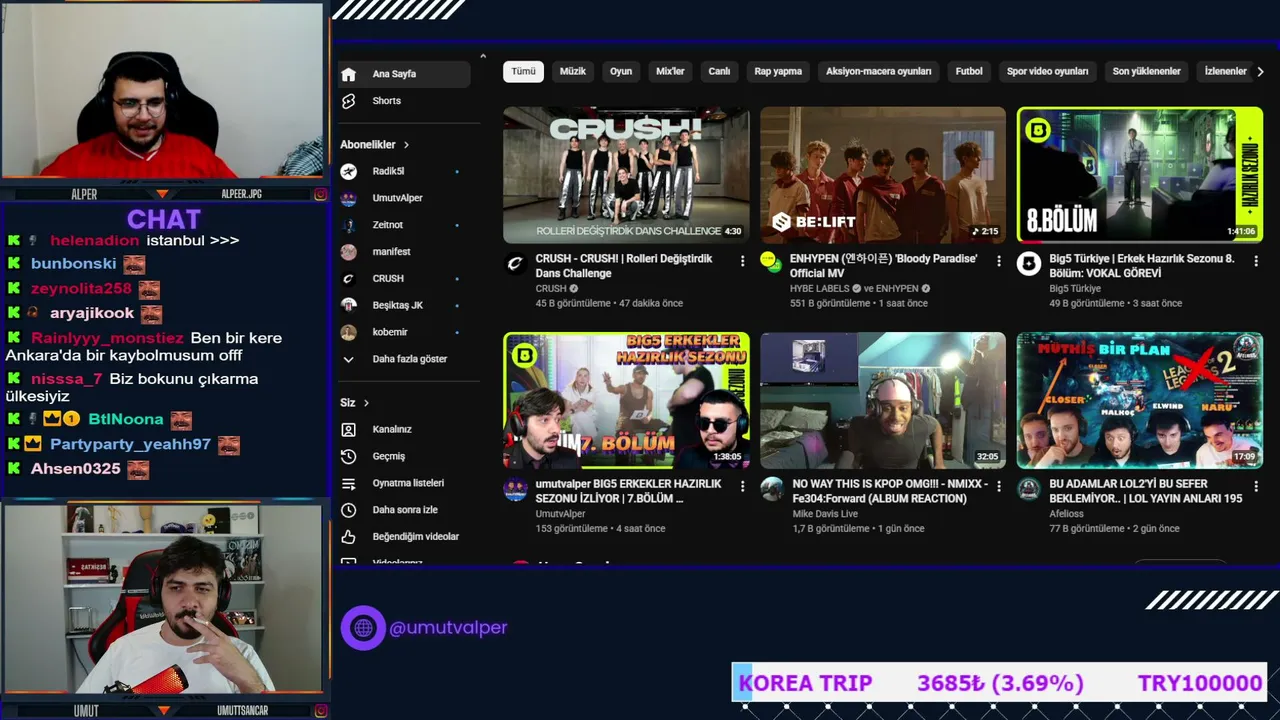Filter by Spor video oyunları chip

pyautogui.click(x=1047, y=71)
